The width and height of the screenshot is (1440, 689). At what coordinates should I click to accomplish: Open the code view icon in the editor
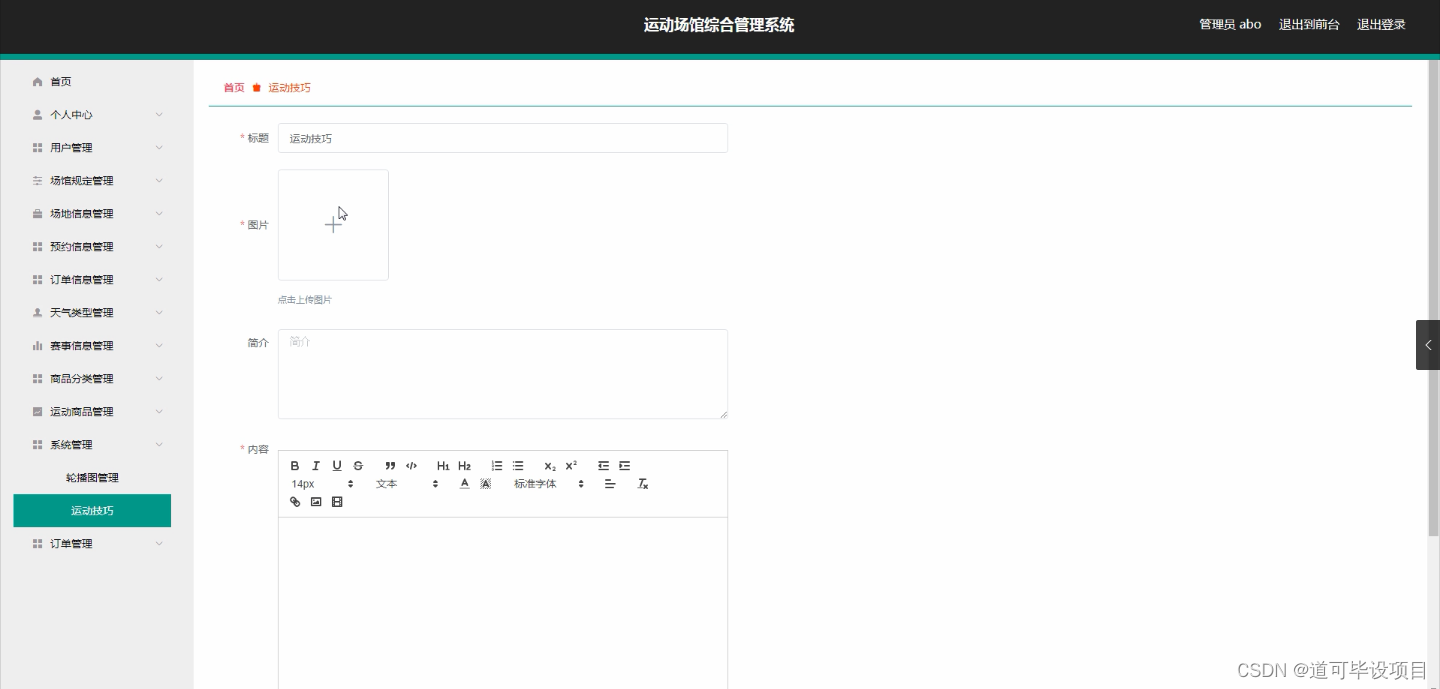click(x=411, y=465)
